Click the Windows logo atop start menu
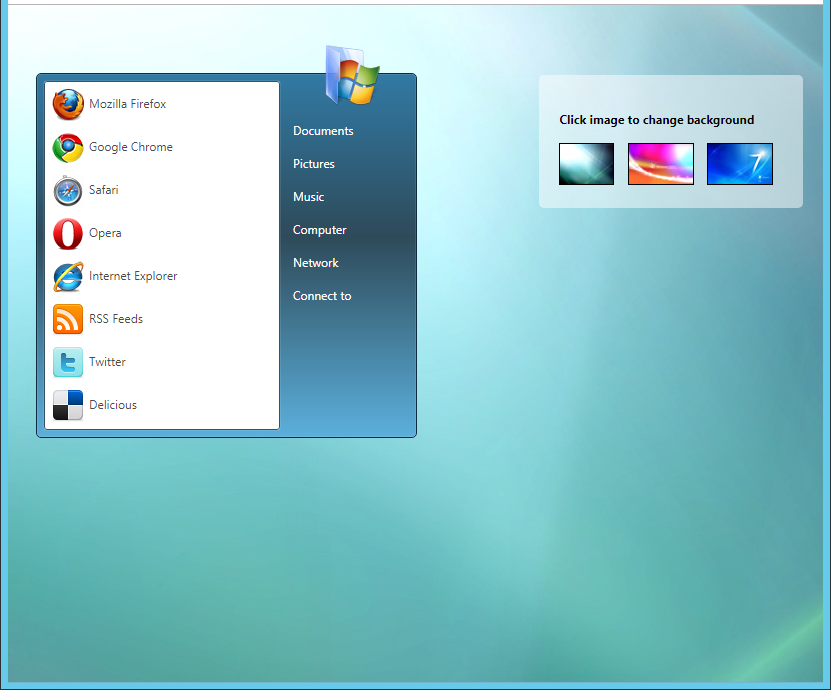Viewport: 831px width, 690px height. [x=352, y=75]
